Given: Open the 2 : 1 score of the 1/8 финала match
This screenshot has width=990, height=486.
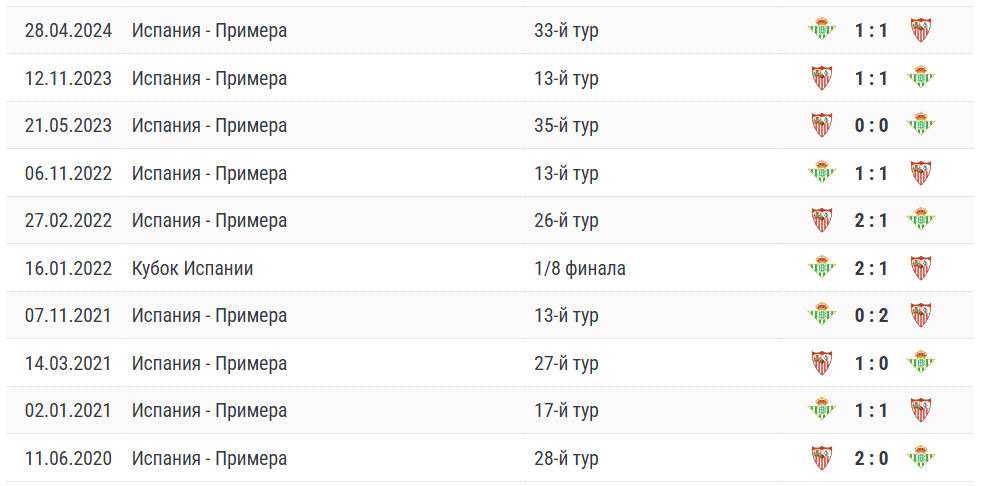Looking at the screenshot, I should [x=871, y=268].
